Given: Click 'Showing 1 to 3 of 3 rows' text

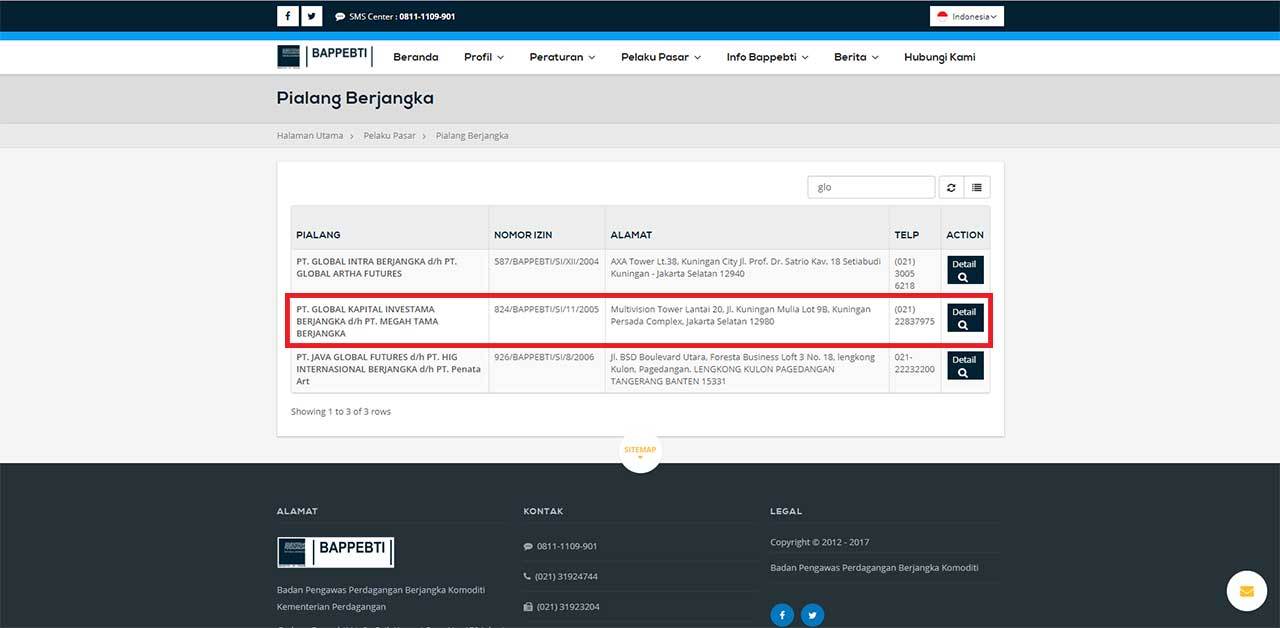Looking at the screenshot, I should 341,412.
